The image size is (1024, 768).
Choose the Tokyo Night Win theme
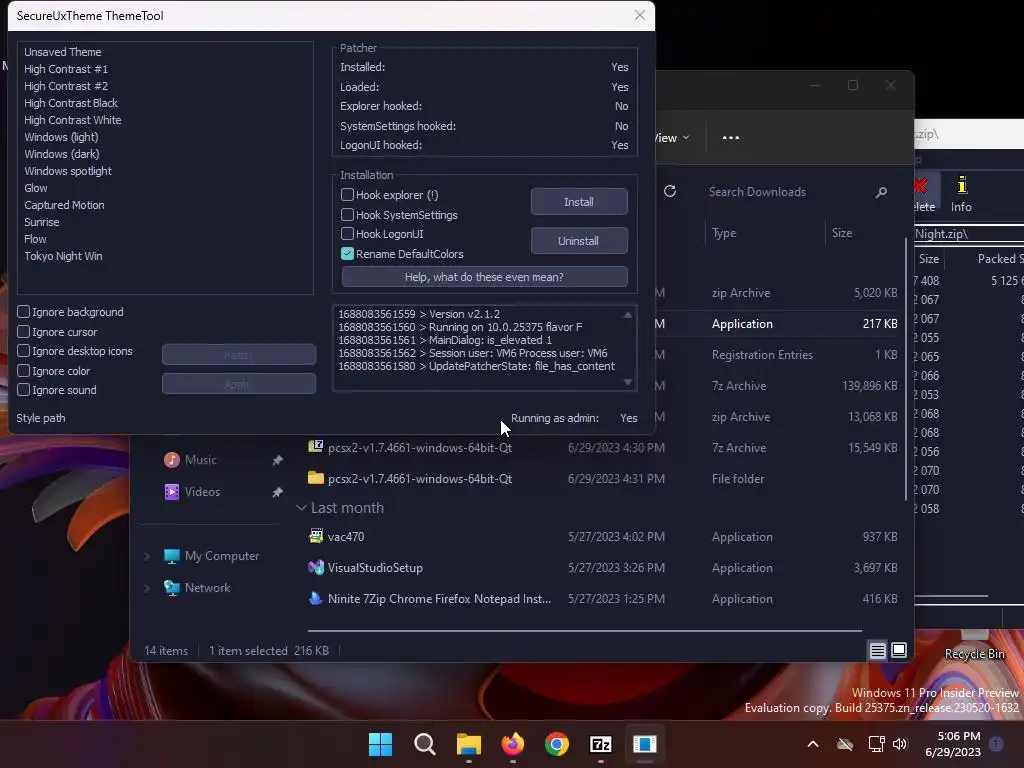tap(63, 255)
